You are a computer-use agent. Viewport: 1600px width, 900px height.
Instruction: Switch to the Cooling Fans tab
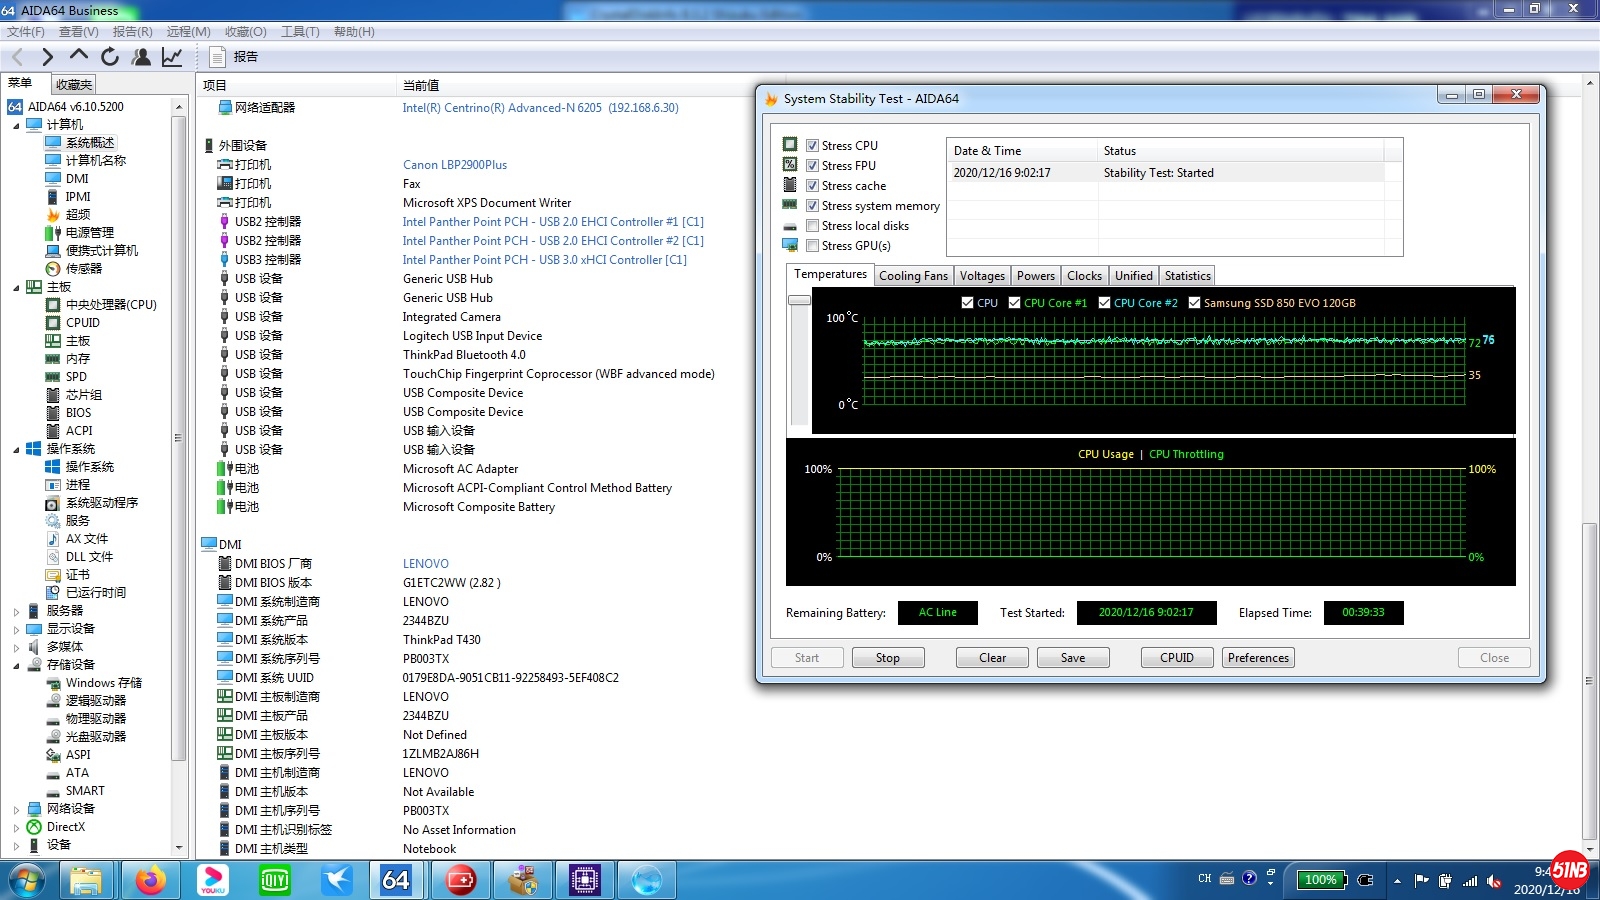click(x=912, y=276)
